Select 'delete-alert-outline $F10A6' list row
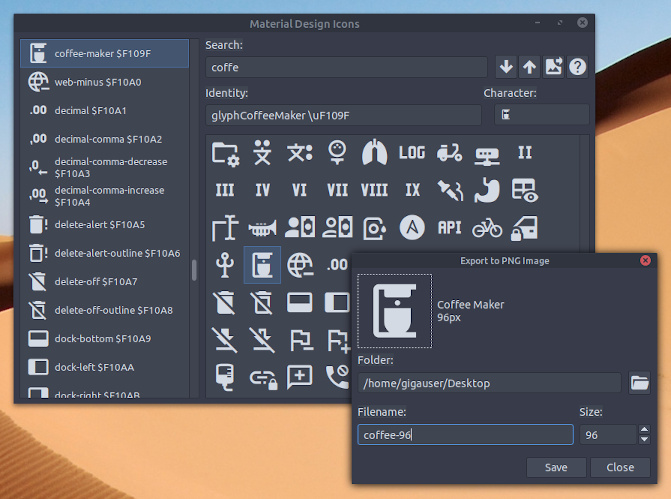 pyautogui.click(x=104, y=253)
